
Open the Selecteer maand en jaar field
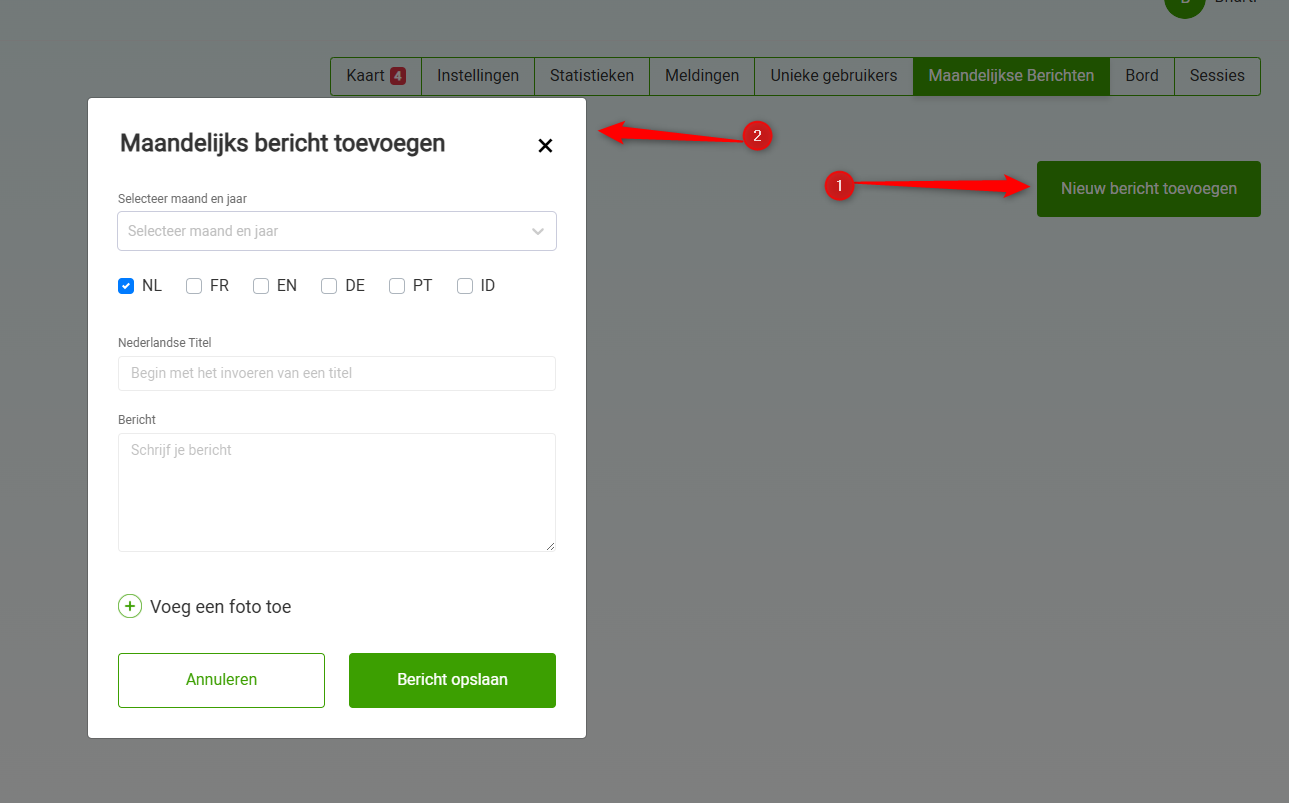320,231
